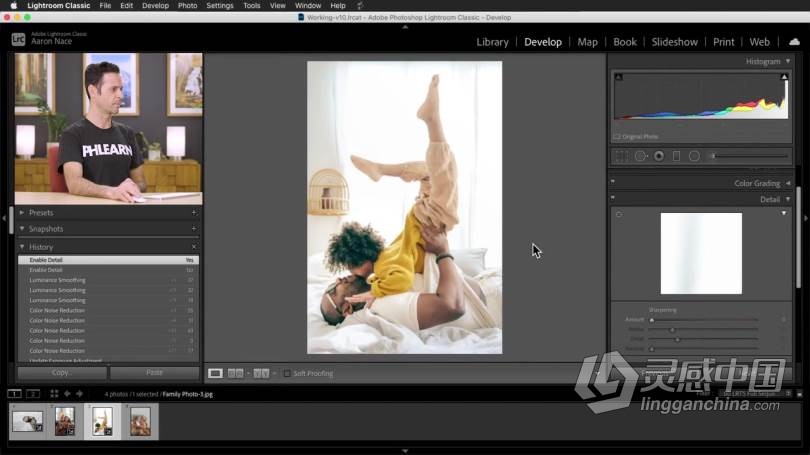Image resolution: width=810 pixels, height=455 pixels.
Task: Switch to Print module
Action: (723, 42)
